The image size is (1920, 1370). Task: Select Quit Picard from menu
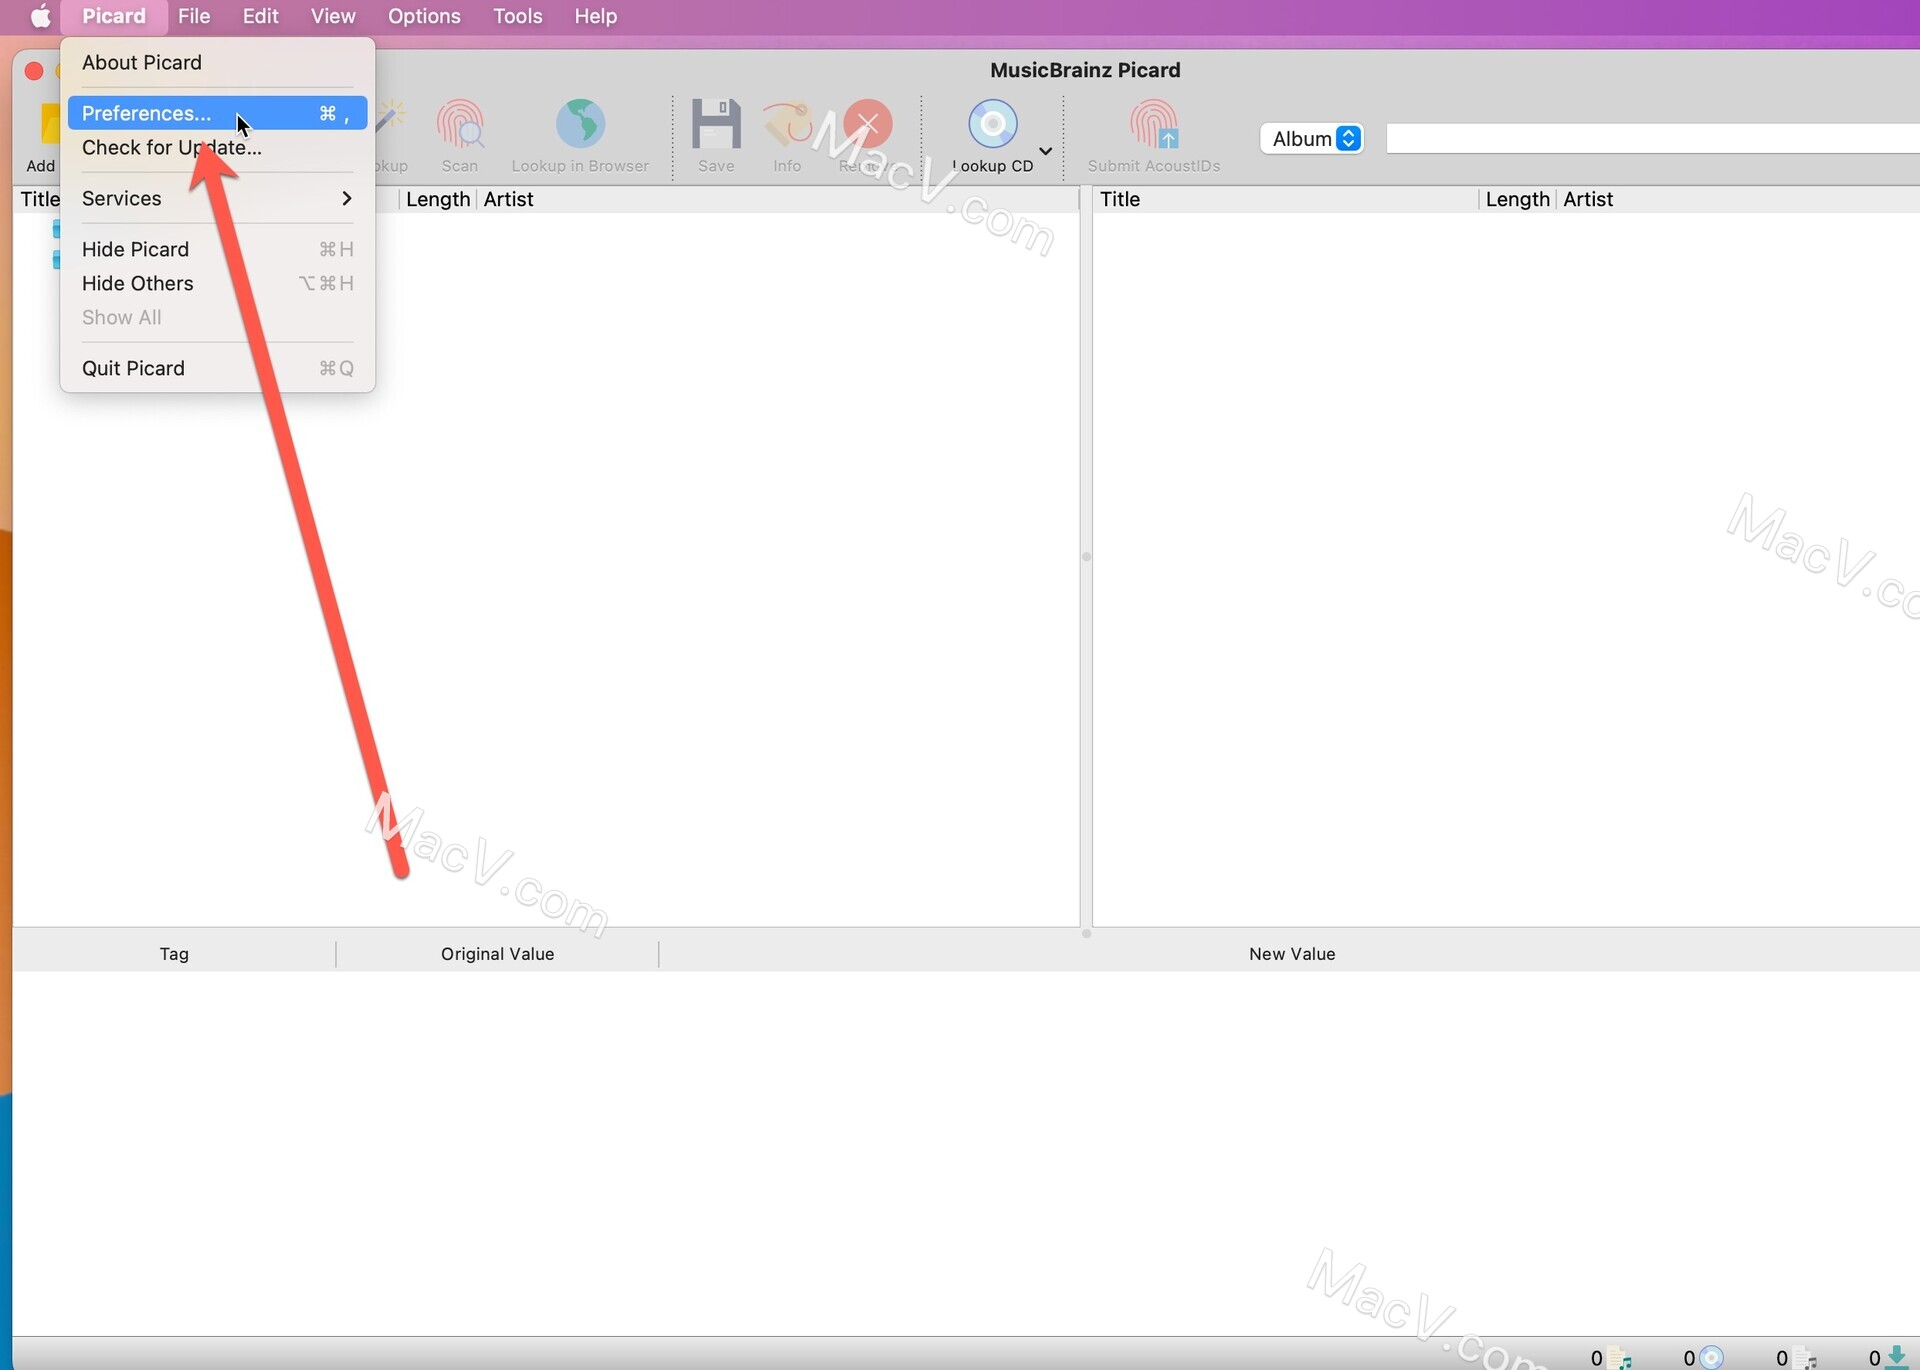217,368
